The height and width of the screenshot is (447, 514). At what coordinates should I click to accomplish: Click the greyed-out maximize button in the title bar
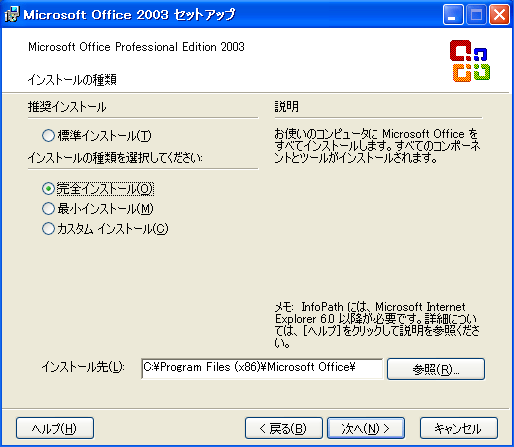click(x=476, y=15)
